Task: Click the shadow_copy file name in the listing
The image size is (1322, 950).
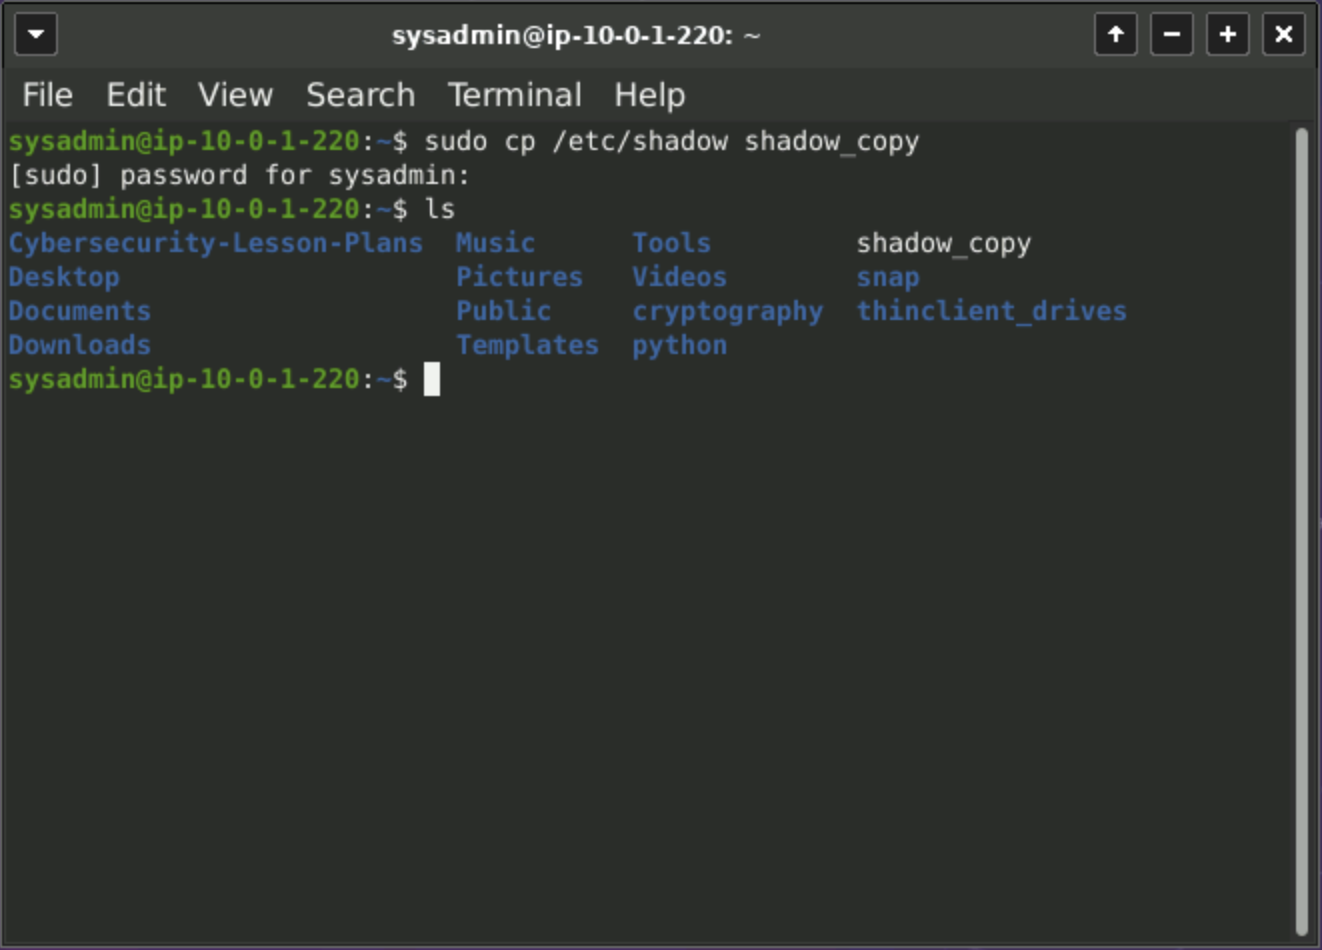Action: click(x=944, y=244)
